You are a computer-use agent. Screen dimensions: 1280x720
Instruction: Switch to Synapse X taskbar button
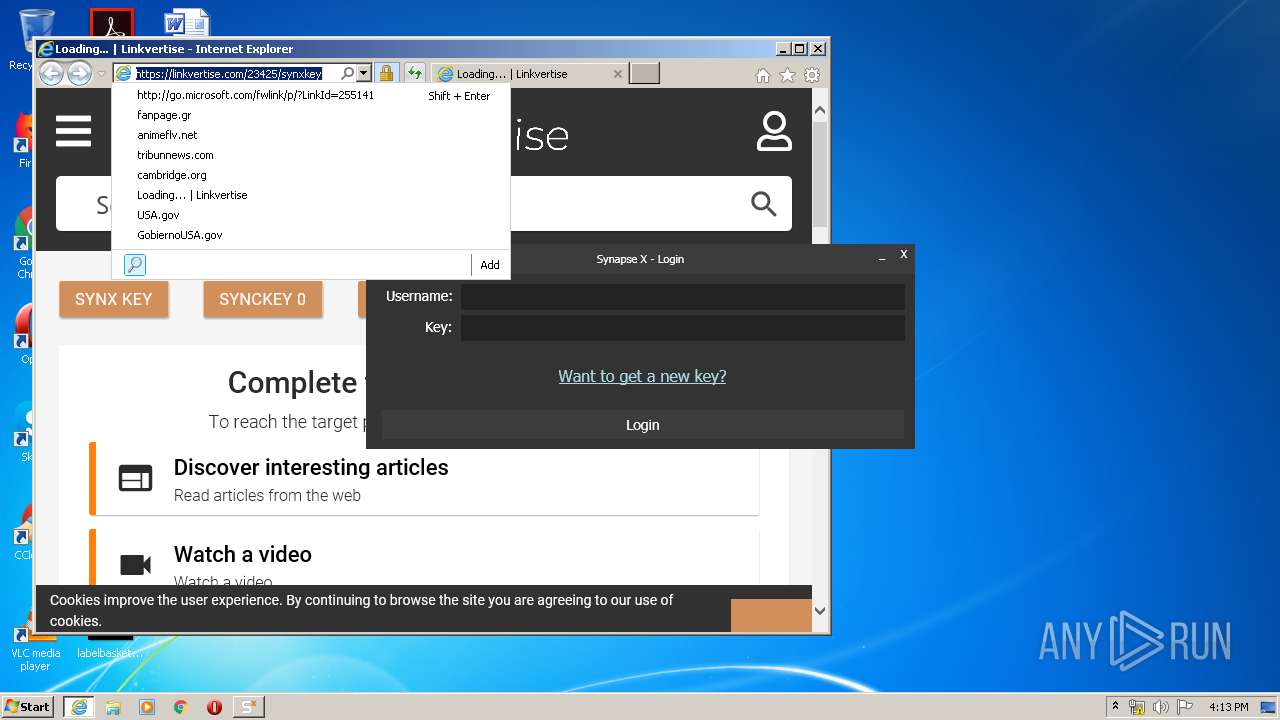[x=248, y=707]
